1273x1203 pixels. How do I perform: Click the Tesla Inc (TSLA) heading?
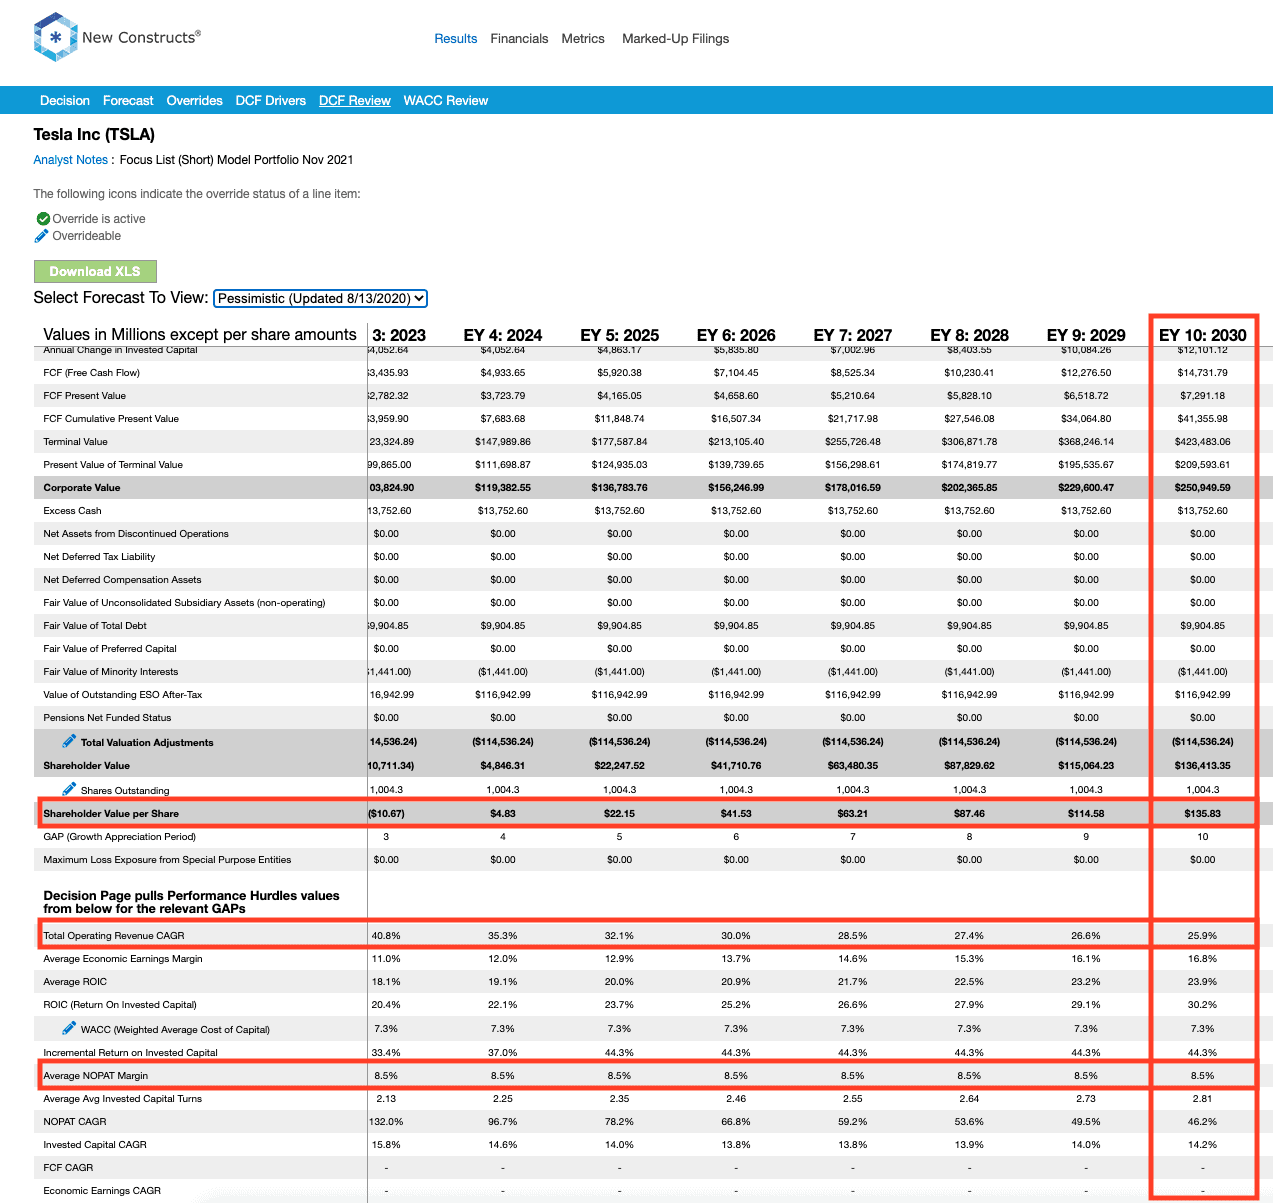pyautogui.click(x=94, y=135)
